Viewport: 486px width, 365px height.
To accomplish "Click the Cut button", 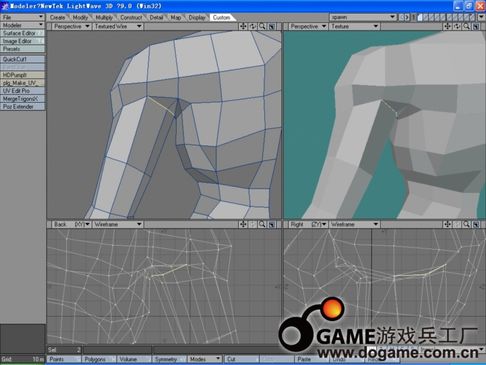I will point(241,359).
